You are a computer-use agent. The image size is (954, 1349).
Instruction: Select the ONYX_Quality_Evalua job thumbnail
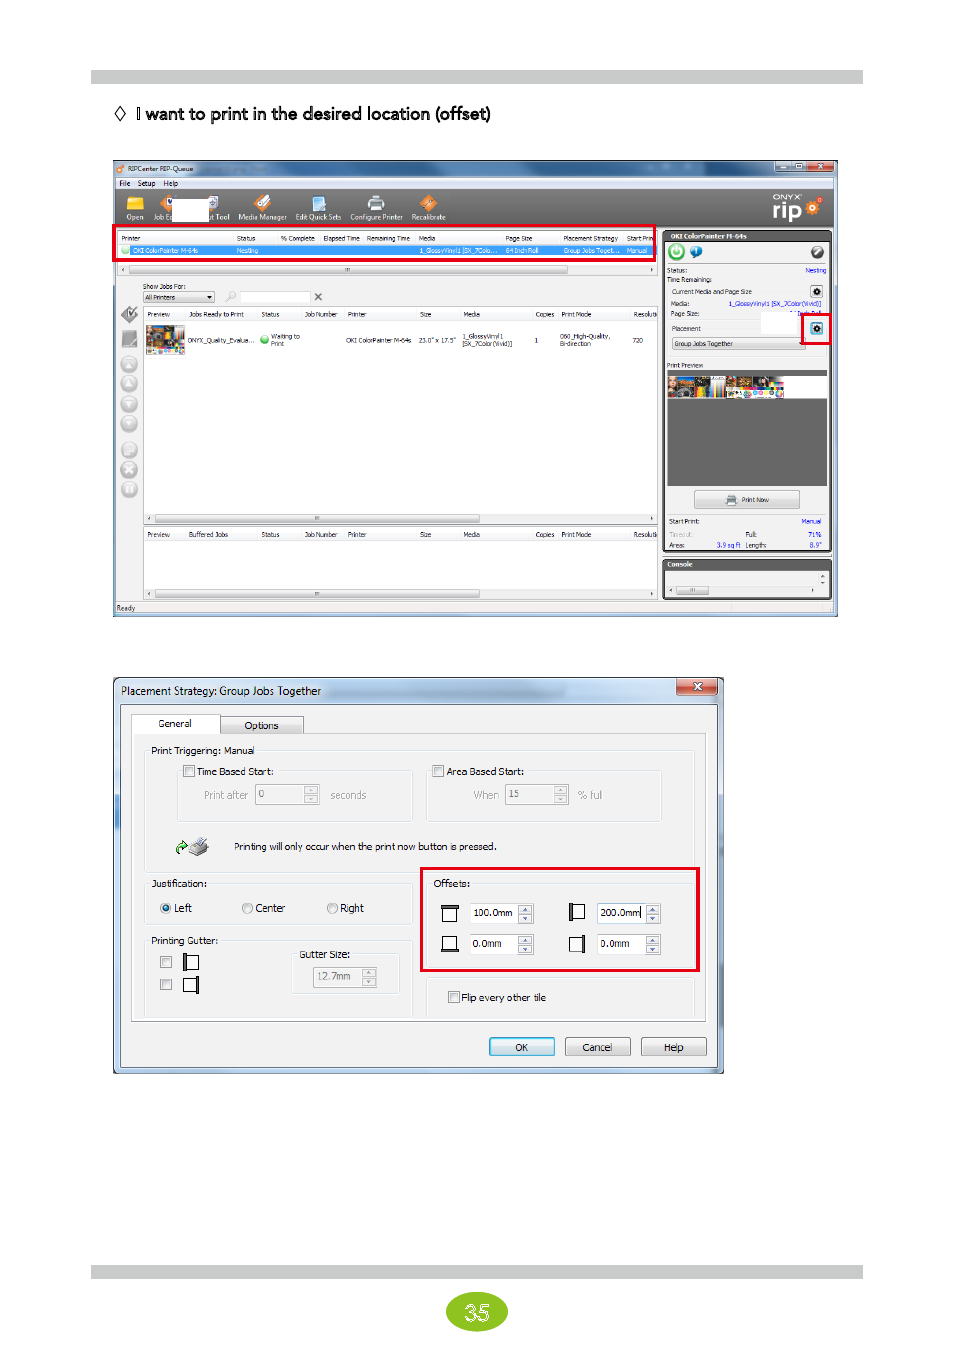tap(165, 340)
